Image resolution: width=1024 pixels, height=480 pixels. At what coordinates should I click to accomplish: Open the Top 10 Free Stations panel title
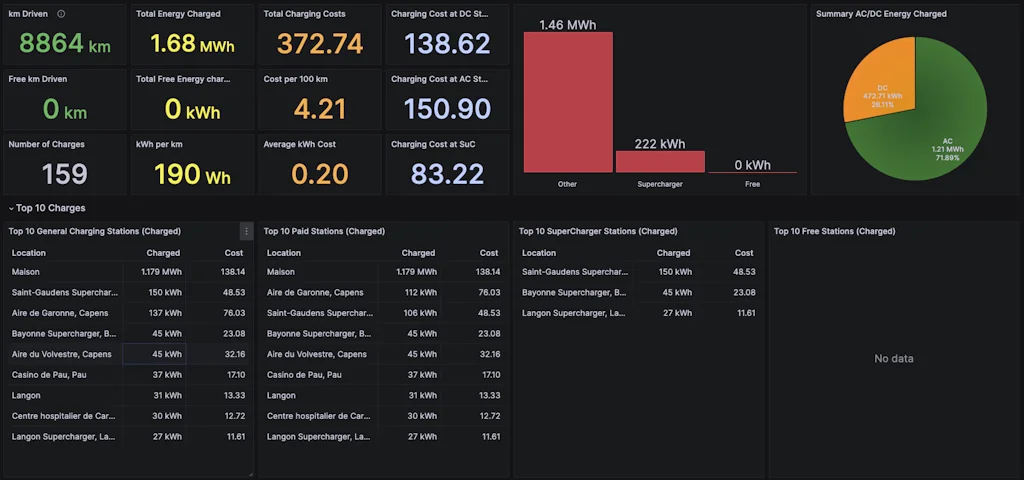tap(834, 231)
